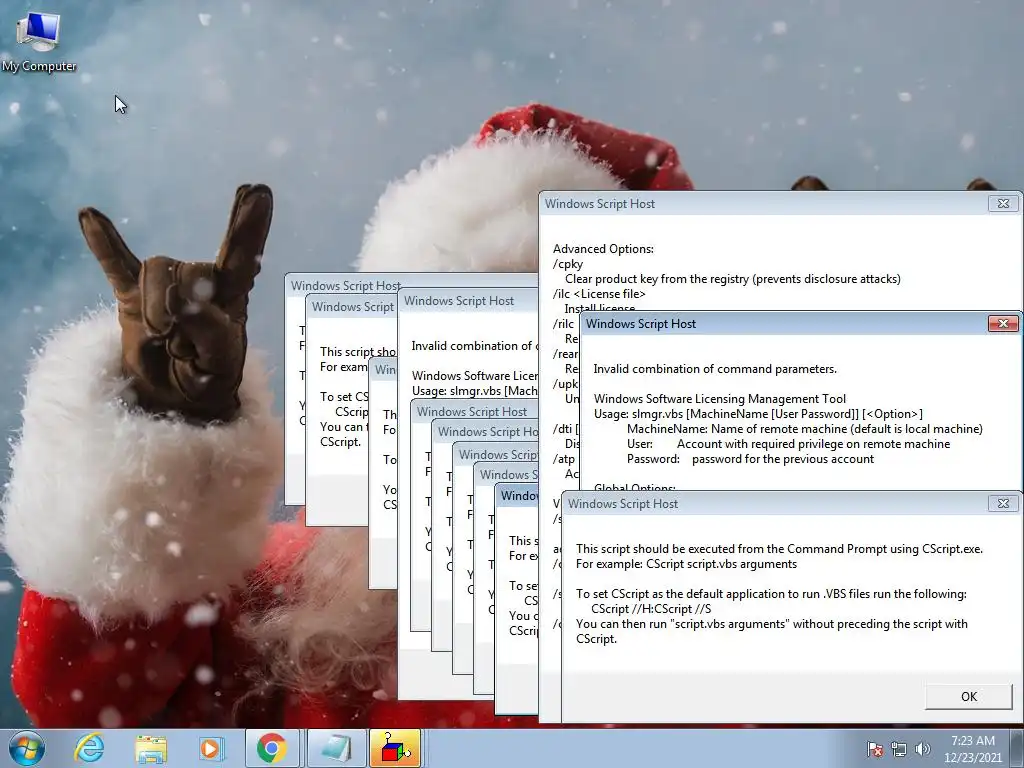This screenshot has width=1024, height=768.
Task: Open Windows Media Player from taskbar
Action: 210,748
